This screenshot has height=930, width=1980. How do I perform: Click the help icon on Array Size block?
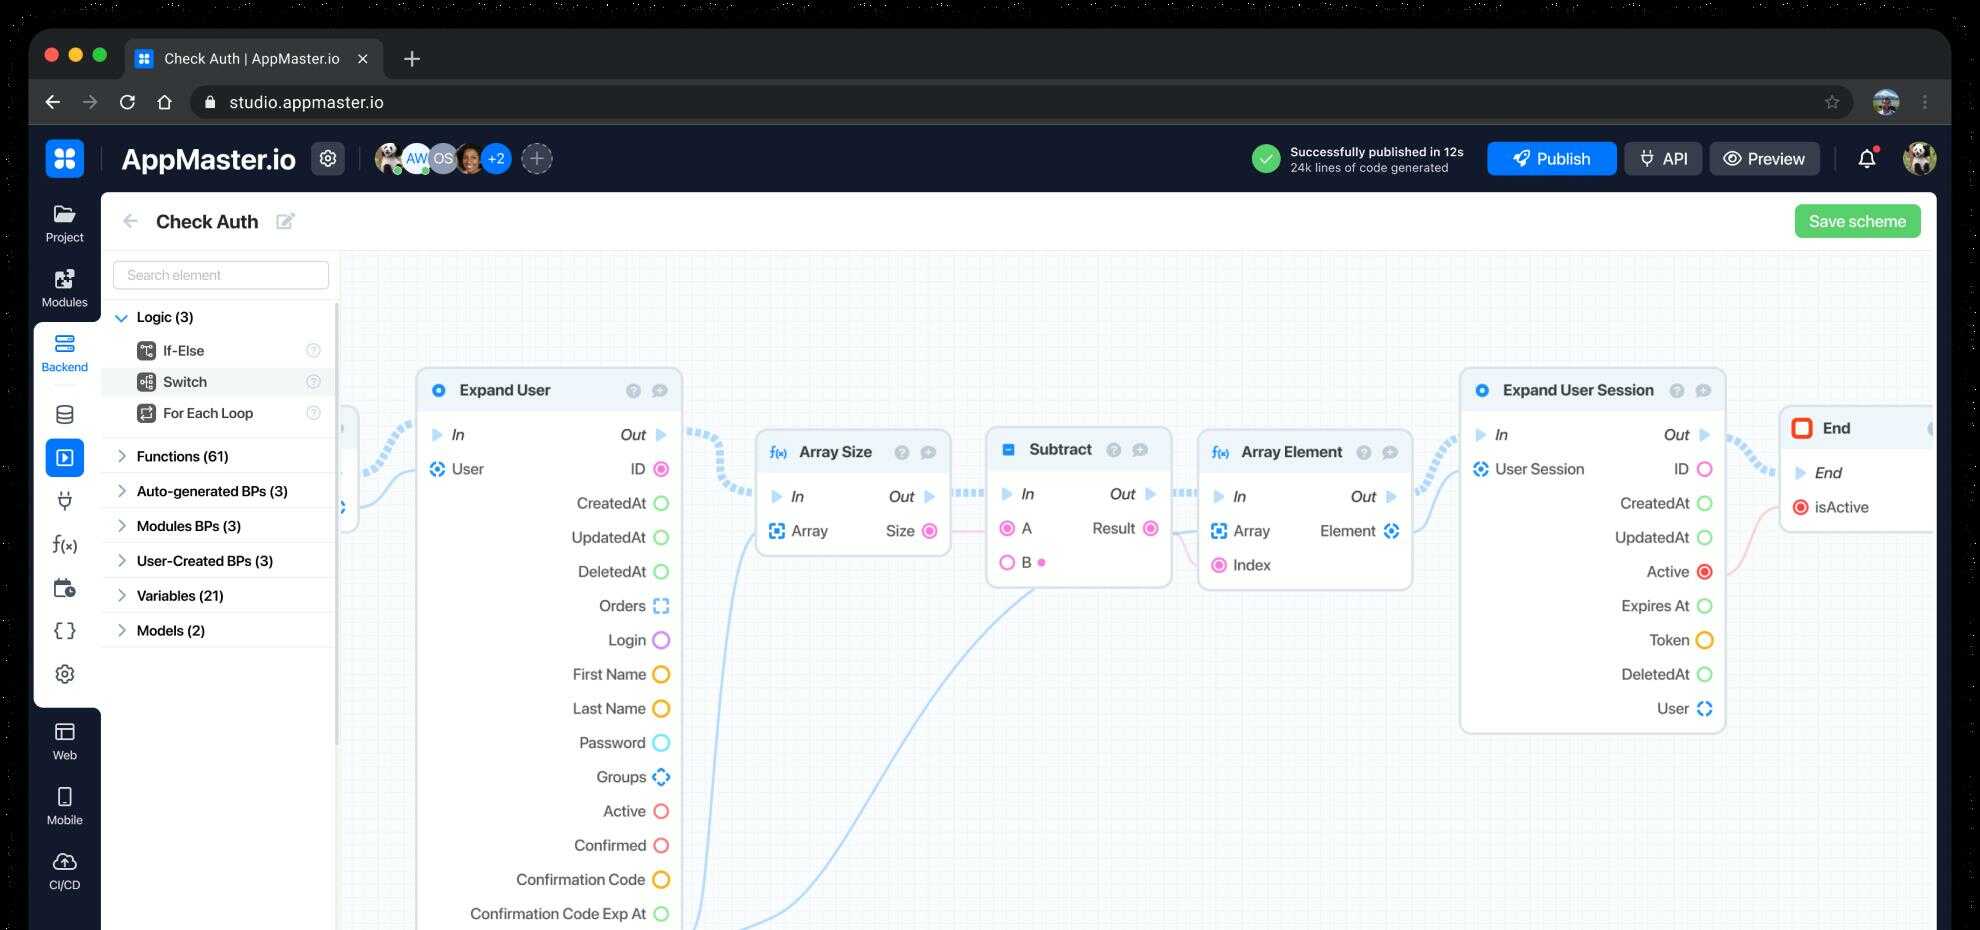(x=901, y=453)
